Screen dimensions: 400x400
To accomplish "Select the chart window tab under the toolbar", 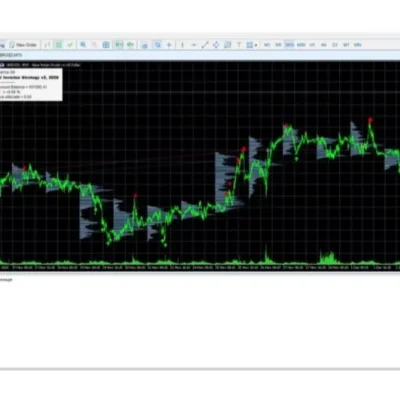I will tap(11, 55).
